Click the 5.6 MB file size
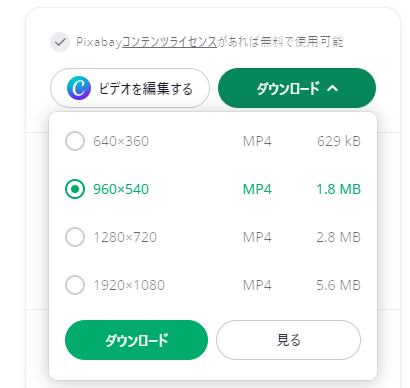This screenshot has width=410, height=388. (x=338, y=285)
